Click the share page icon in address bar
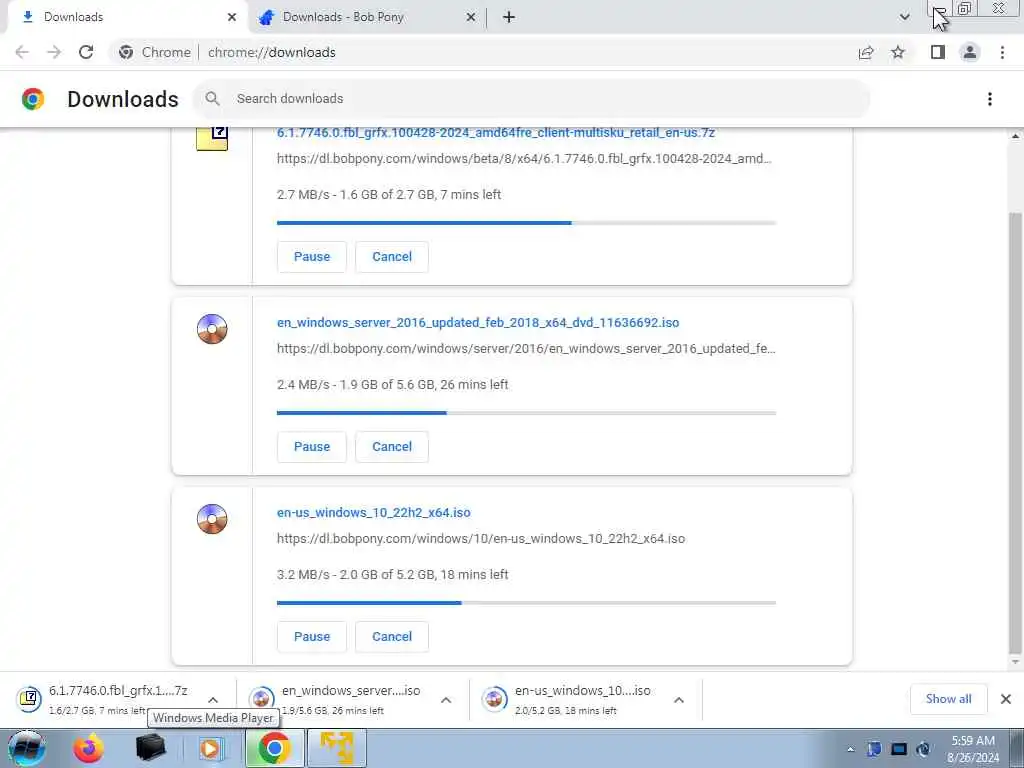The image size is (1024, 768). [x=866, y=52]
